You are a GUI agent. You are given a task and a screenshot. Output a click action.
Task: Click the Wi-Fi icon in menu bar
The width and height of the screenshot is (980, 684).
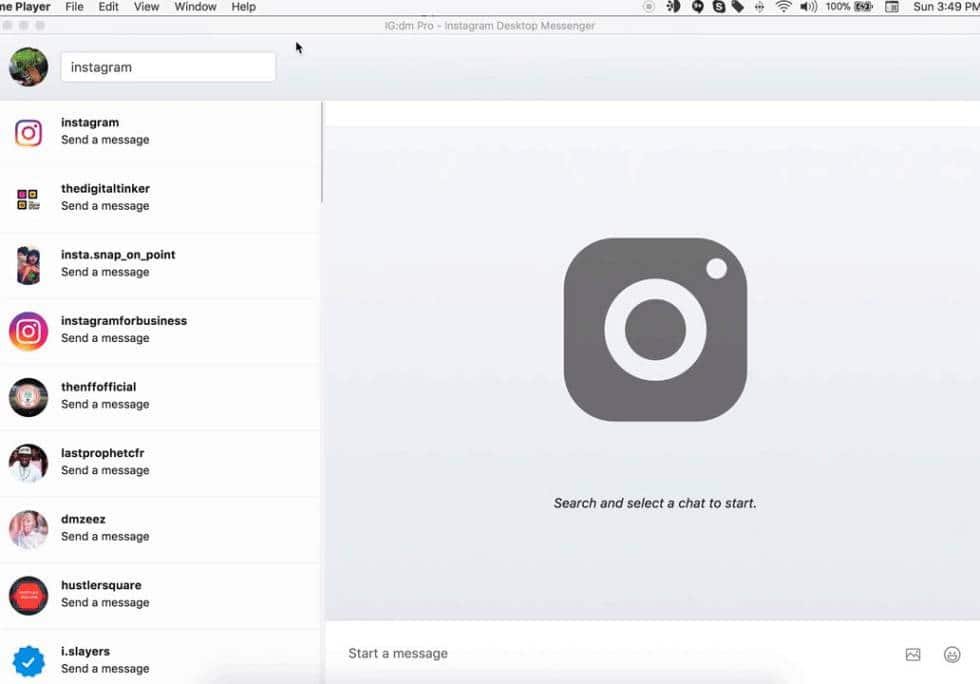783,7
